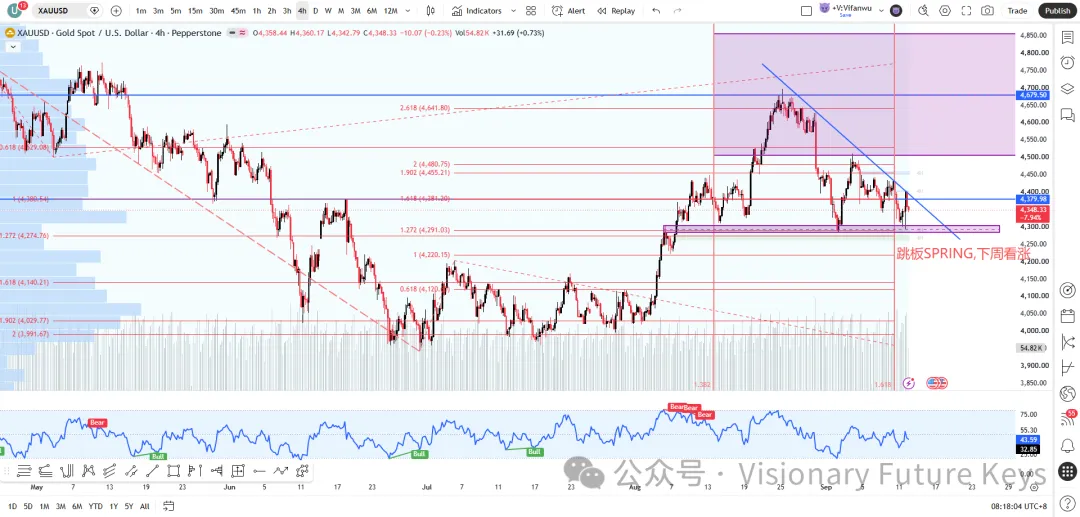Open the layouts grid templates icon
The image size is (1080, 517).
(530, 11)
